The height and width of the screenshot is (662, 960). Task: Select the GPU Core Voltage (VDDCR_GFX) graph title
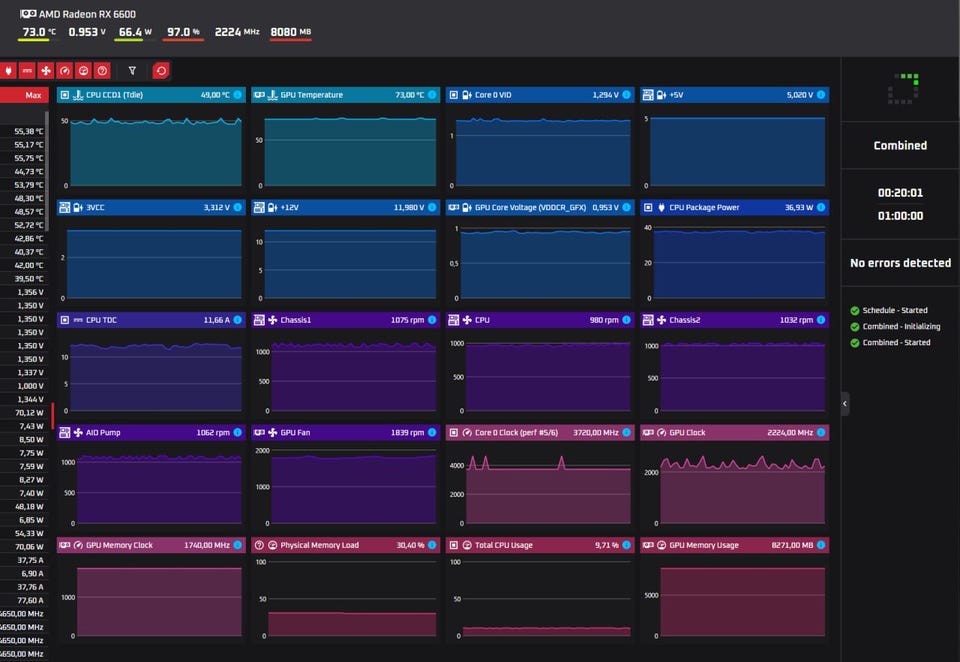coord(530,208)
